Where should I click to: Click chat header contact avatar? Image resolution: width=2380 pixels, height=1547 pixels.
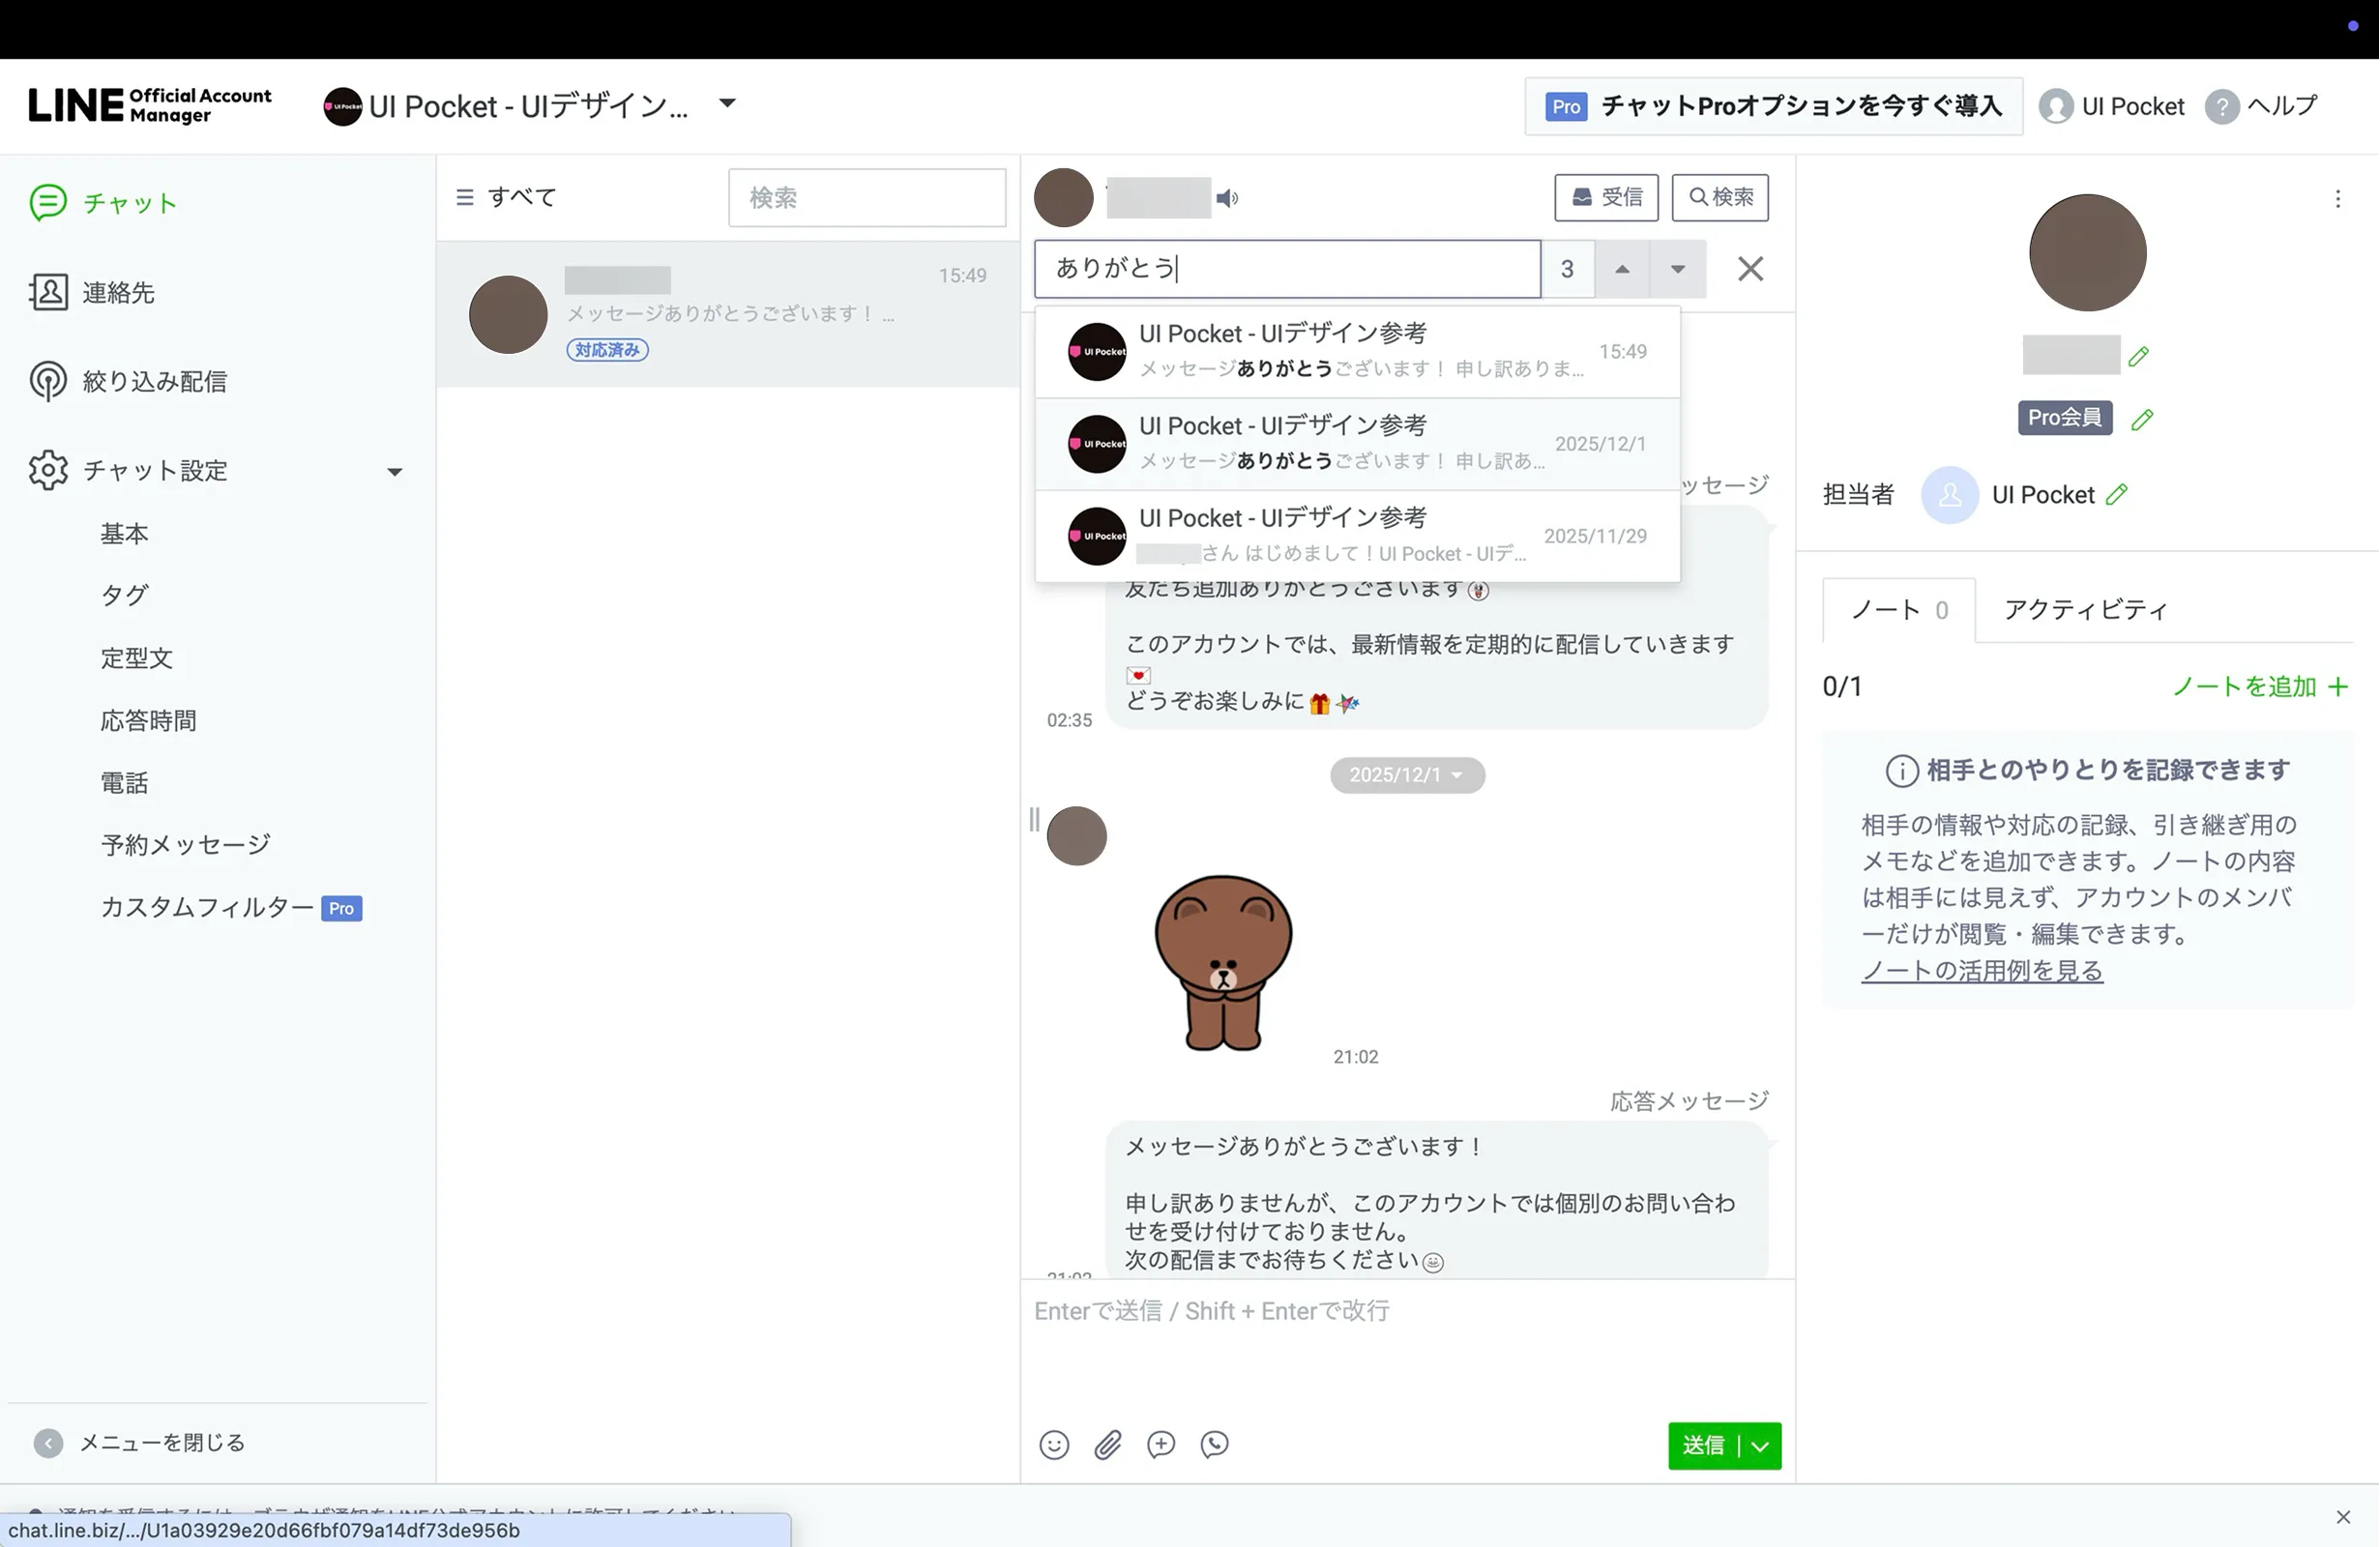click(1063, 198)
